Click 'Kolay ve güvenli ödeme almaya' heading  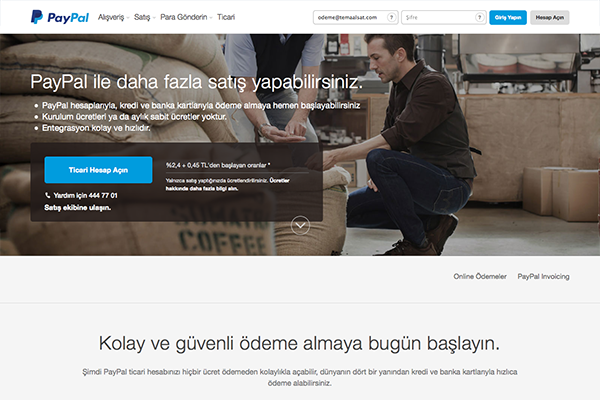(299, 343)
